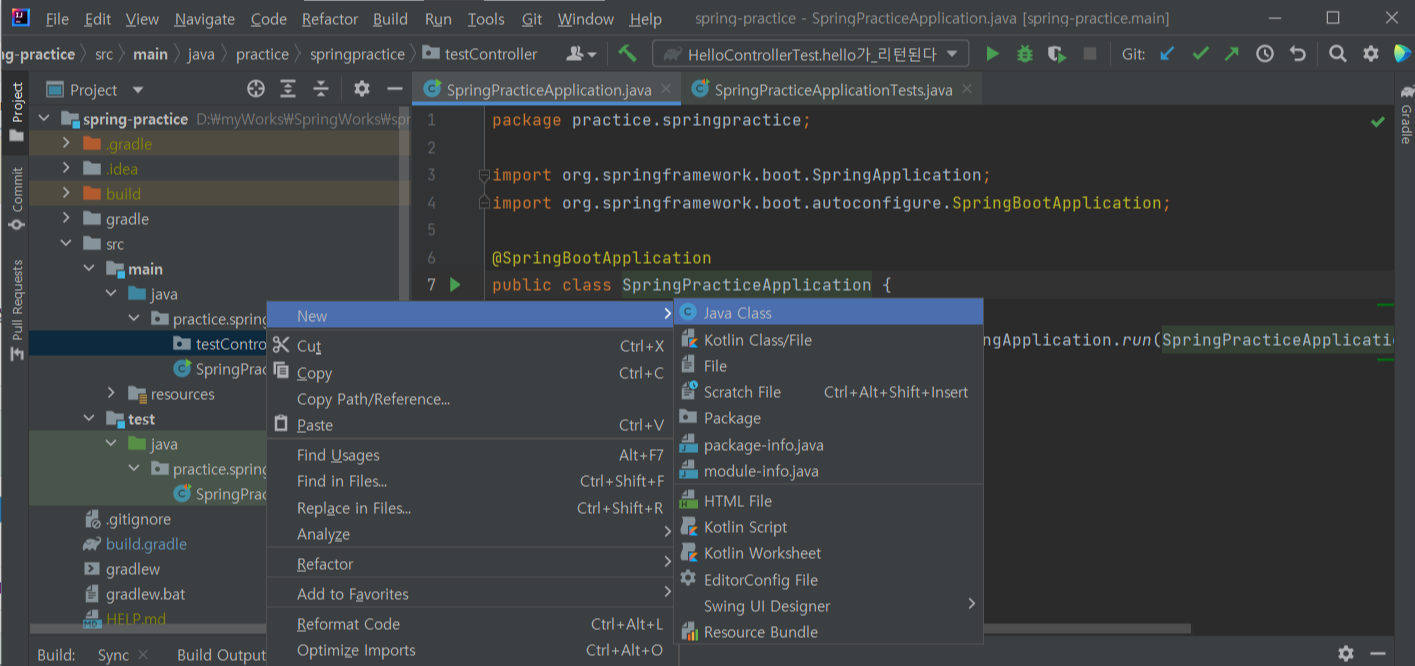Choose Resource Bundle in New submenu

pyautogui.click(x=829, y=632)
